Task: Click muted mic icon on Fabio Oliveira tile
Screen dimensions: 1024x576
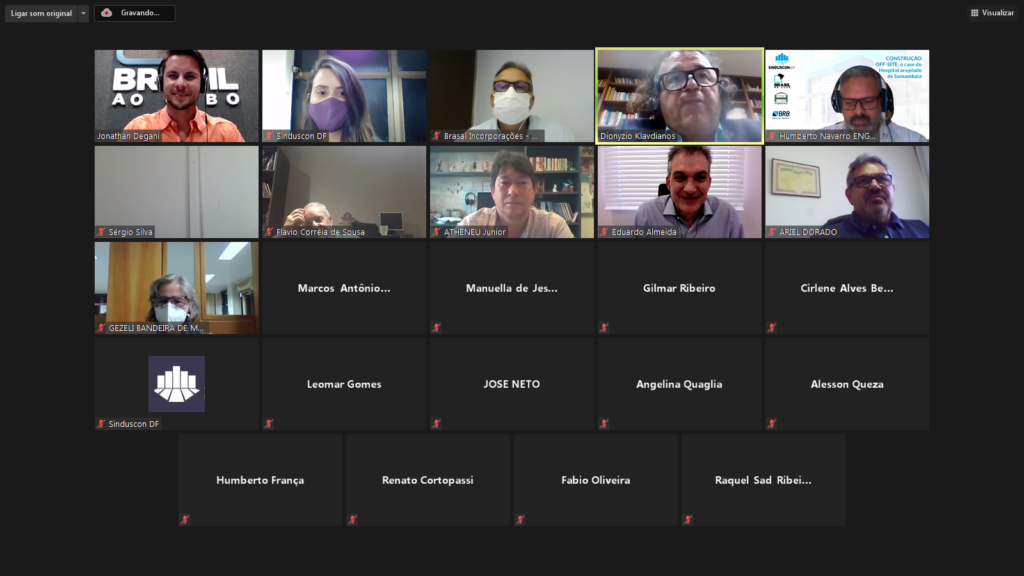Action: (x=520, y=519)
